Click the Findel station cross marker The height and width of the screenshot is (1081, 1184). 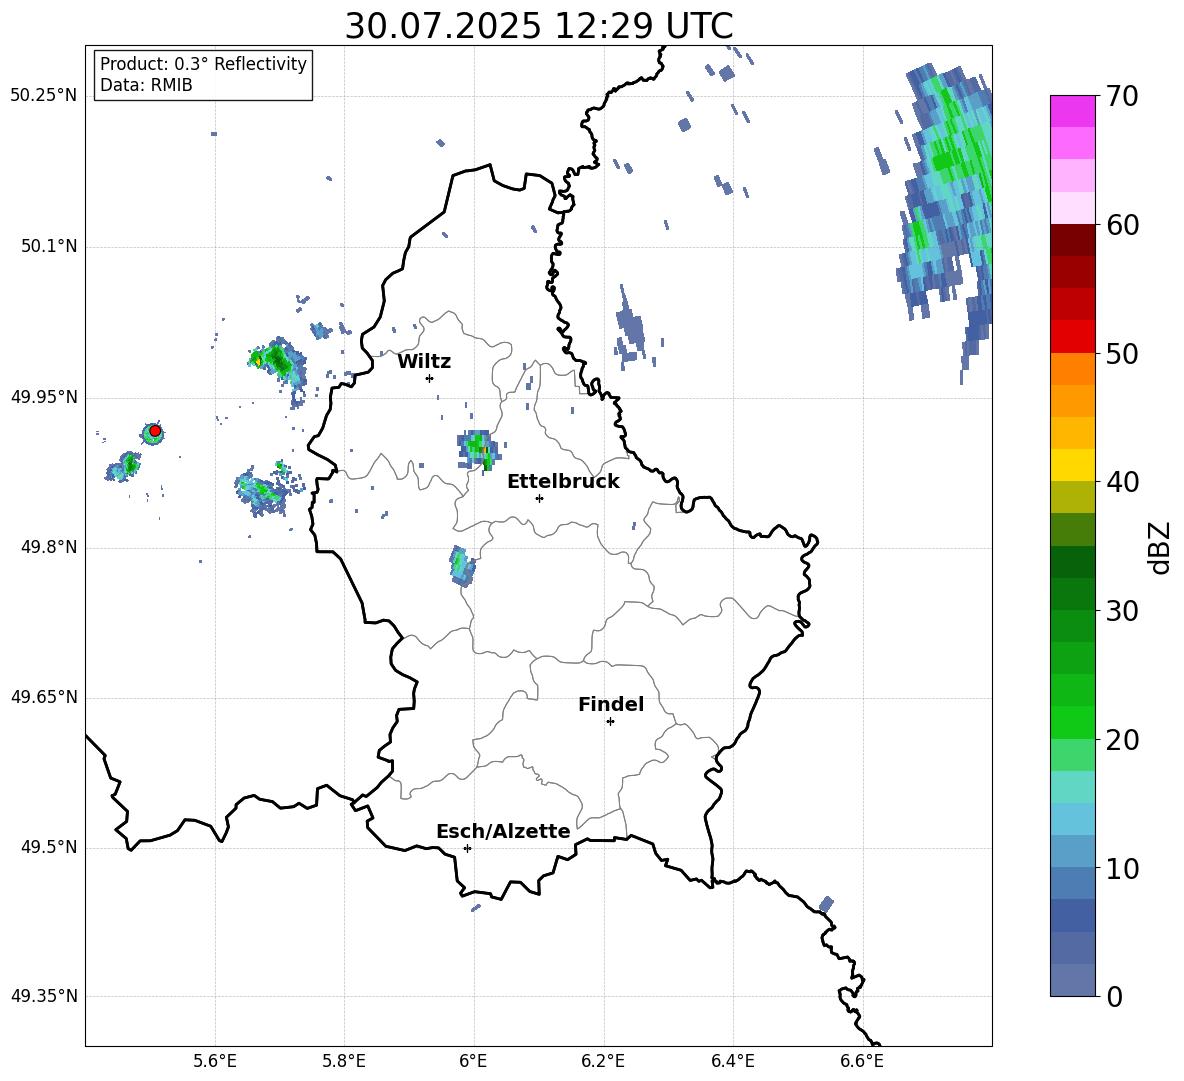coord(610,722)
